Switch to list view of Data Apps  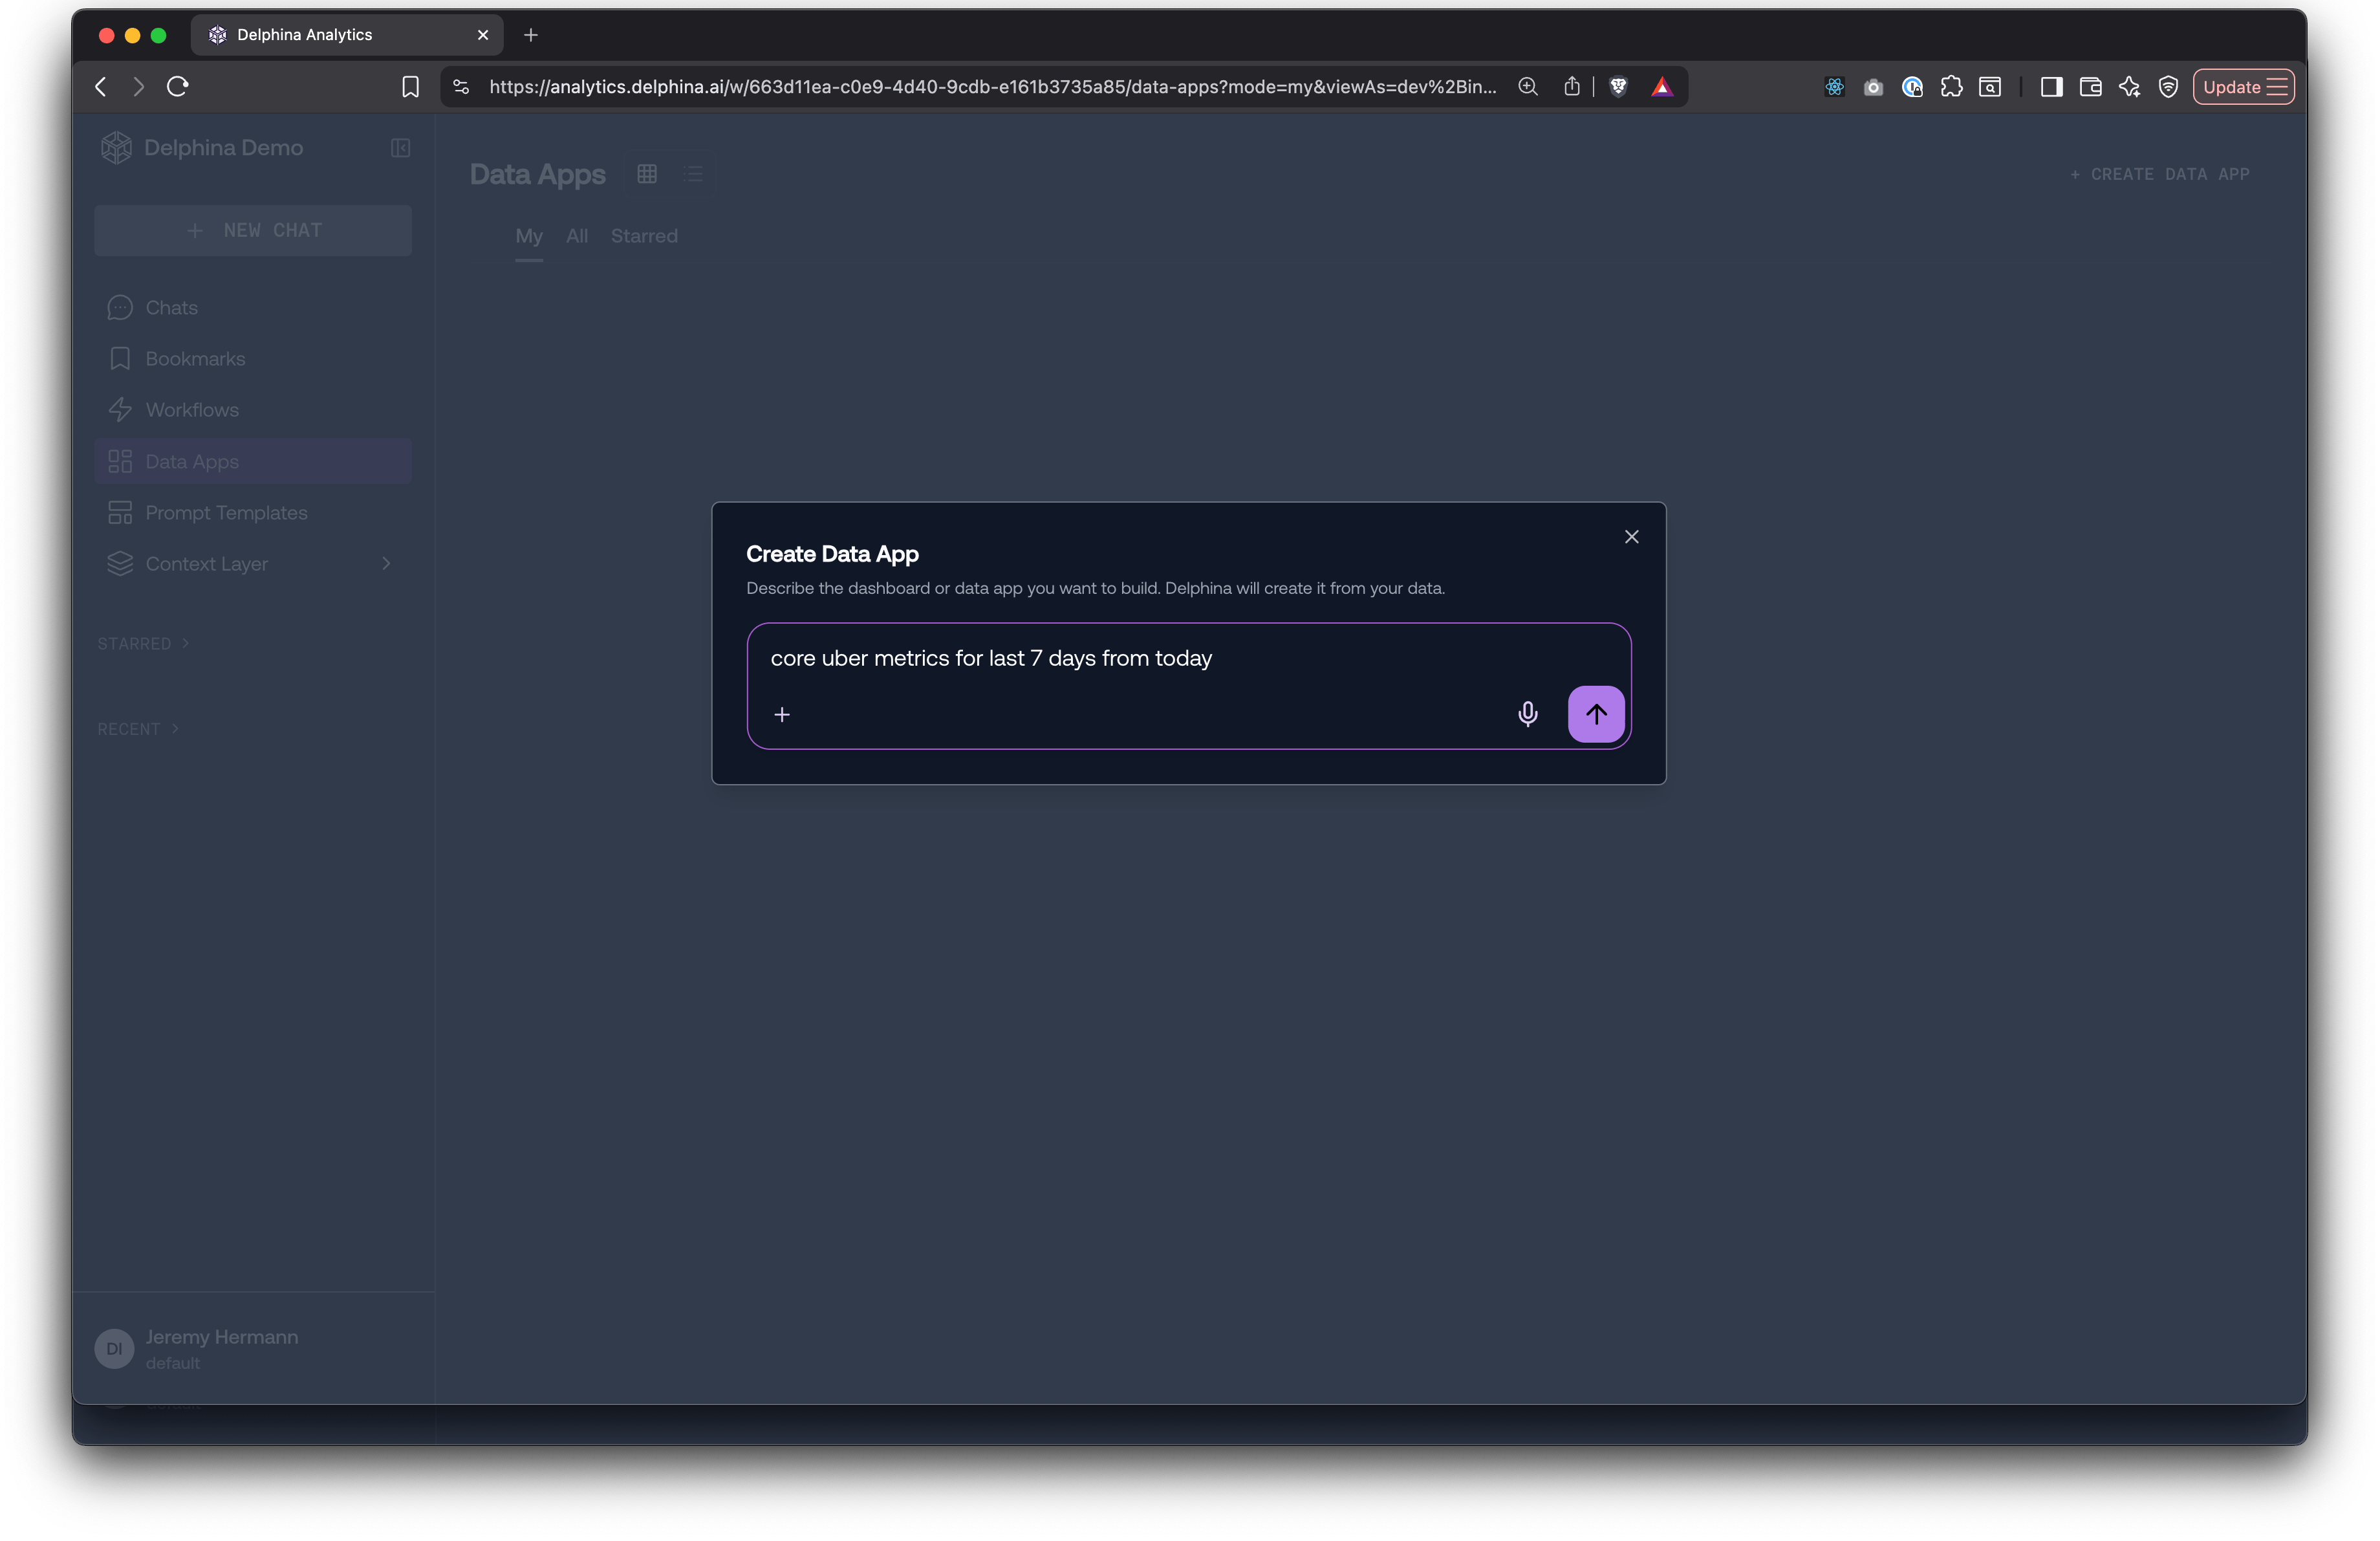[x=694, y=174]
